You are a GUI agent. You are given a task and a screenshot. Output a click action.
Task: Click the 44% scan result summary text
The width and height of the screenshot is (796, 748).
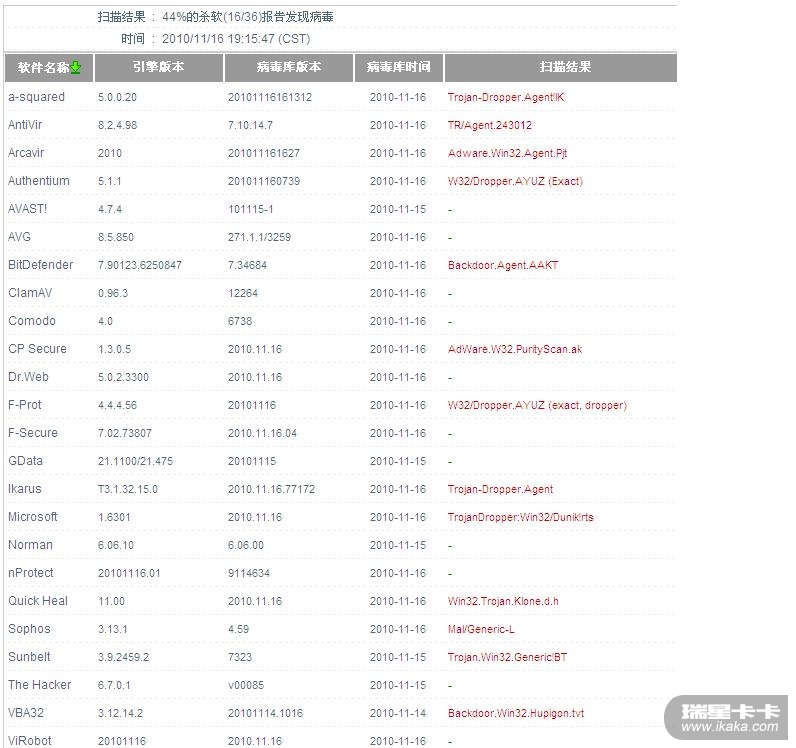click(248, 17)
